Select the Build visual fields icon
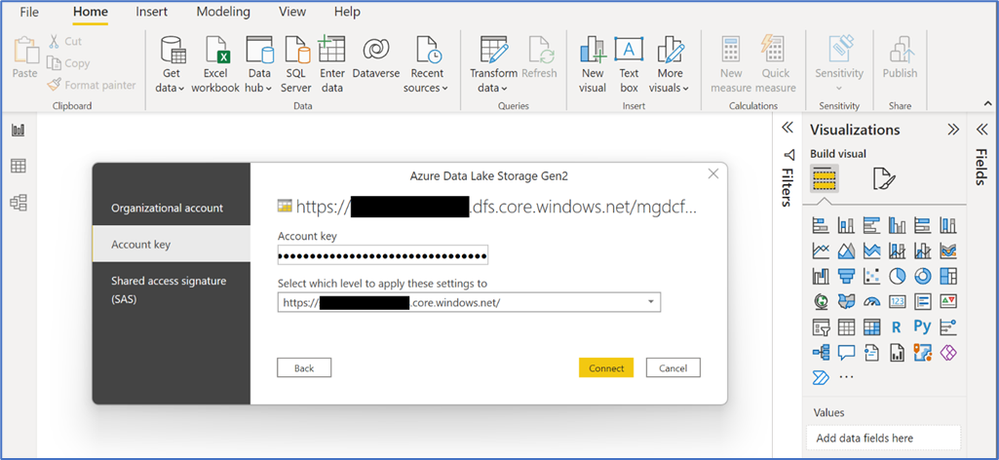Screen dimensions: 999x460 tap(824, 178)
